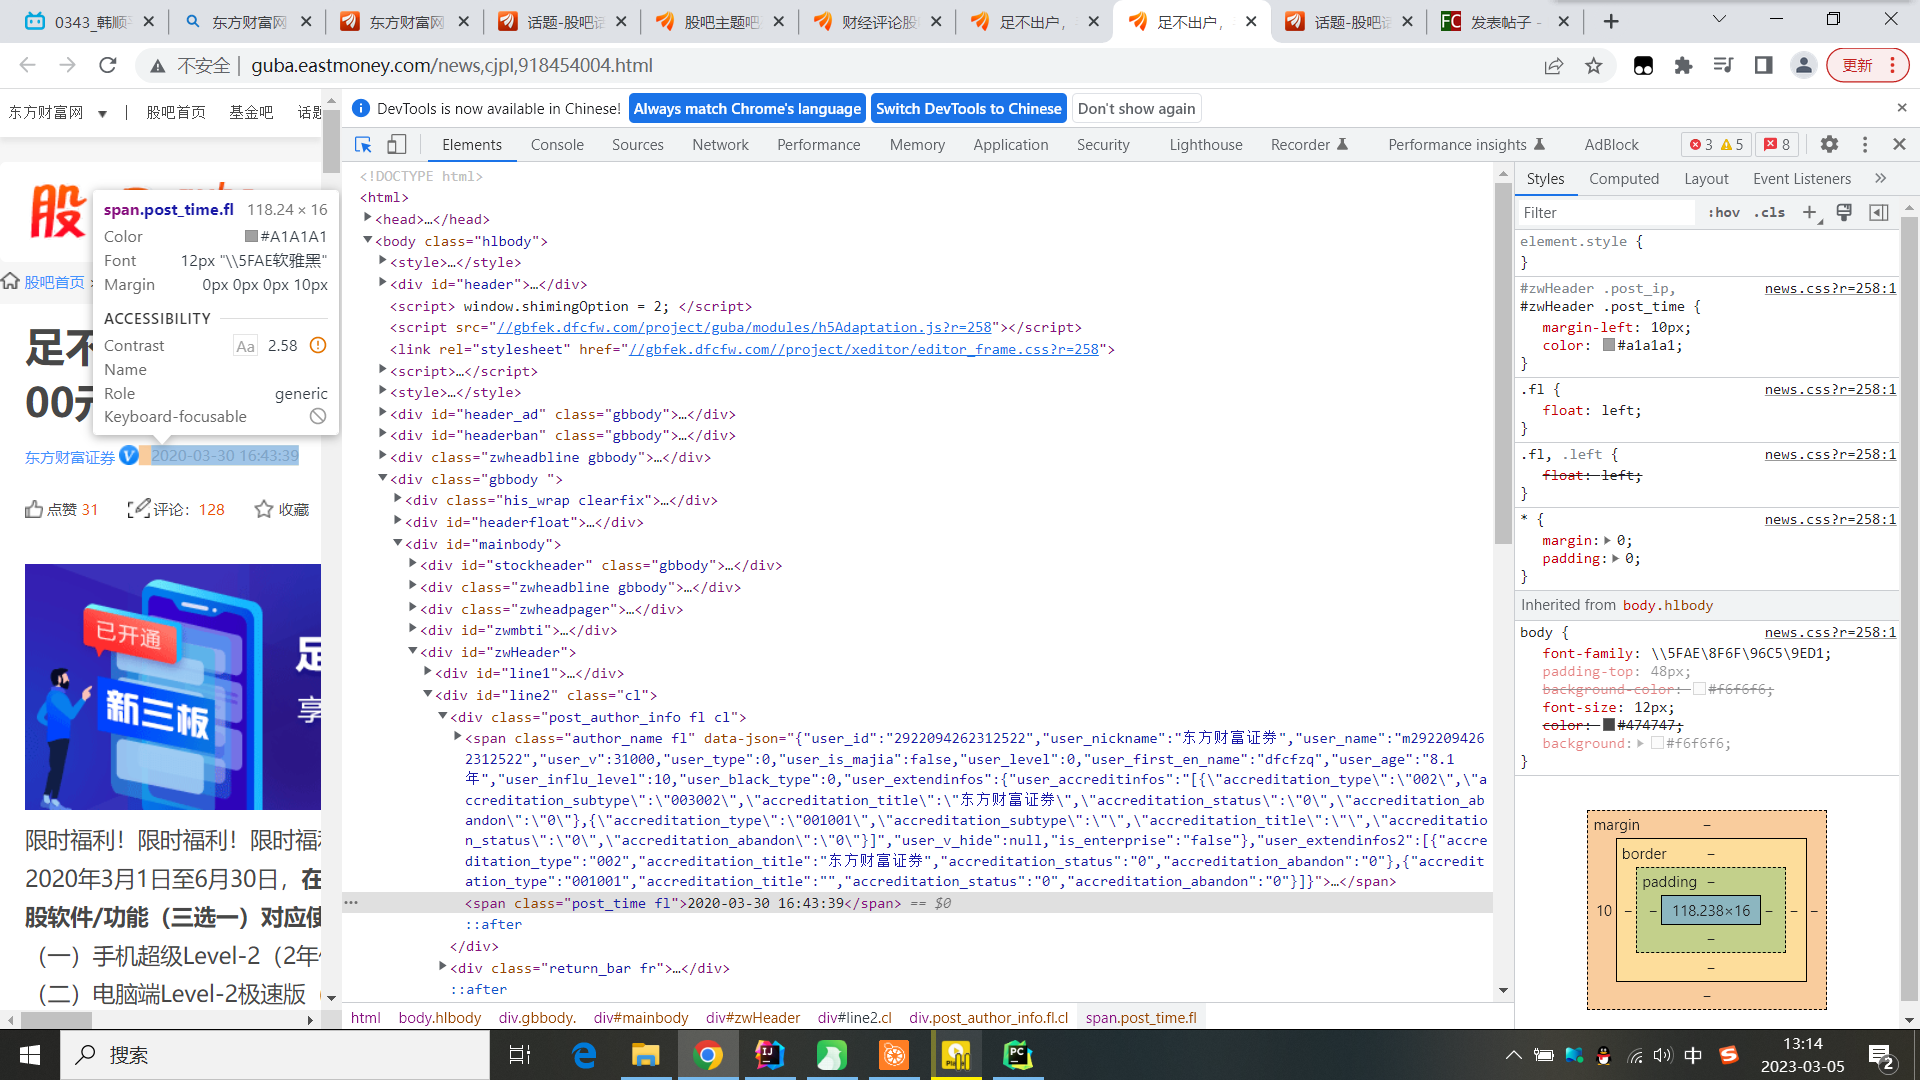Open Windows Start menu
The width and height of the screenshot is (1920, 1080).
[x=30, y=1055]
